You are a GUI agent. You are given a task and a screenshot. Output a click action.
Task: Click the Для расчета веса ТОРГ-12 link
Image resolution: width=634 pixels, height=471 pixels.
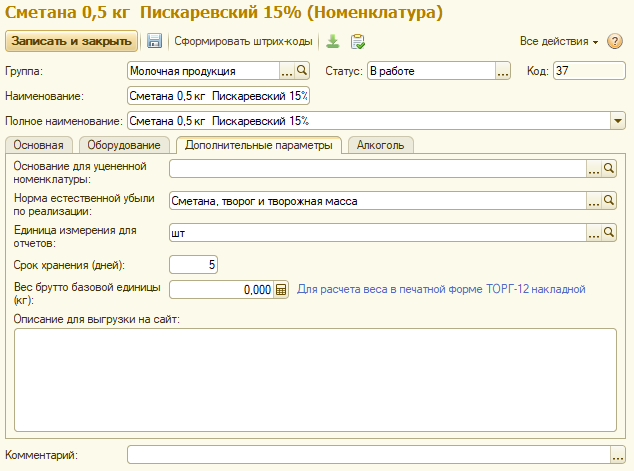click(x=441, y=289)
